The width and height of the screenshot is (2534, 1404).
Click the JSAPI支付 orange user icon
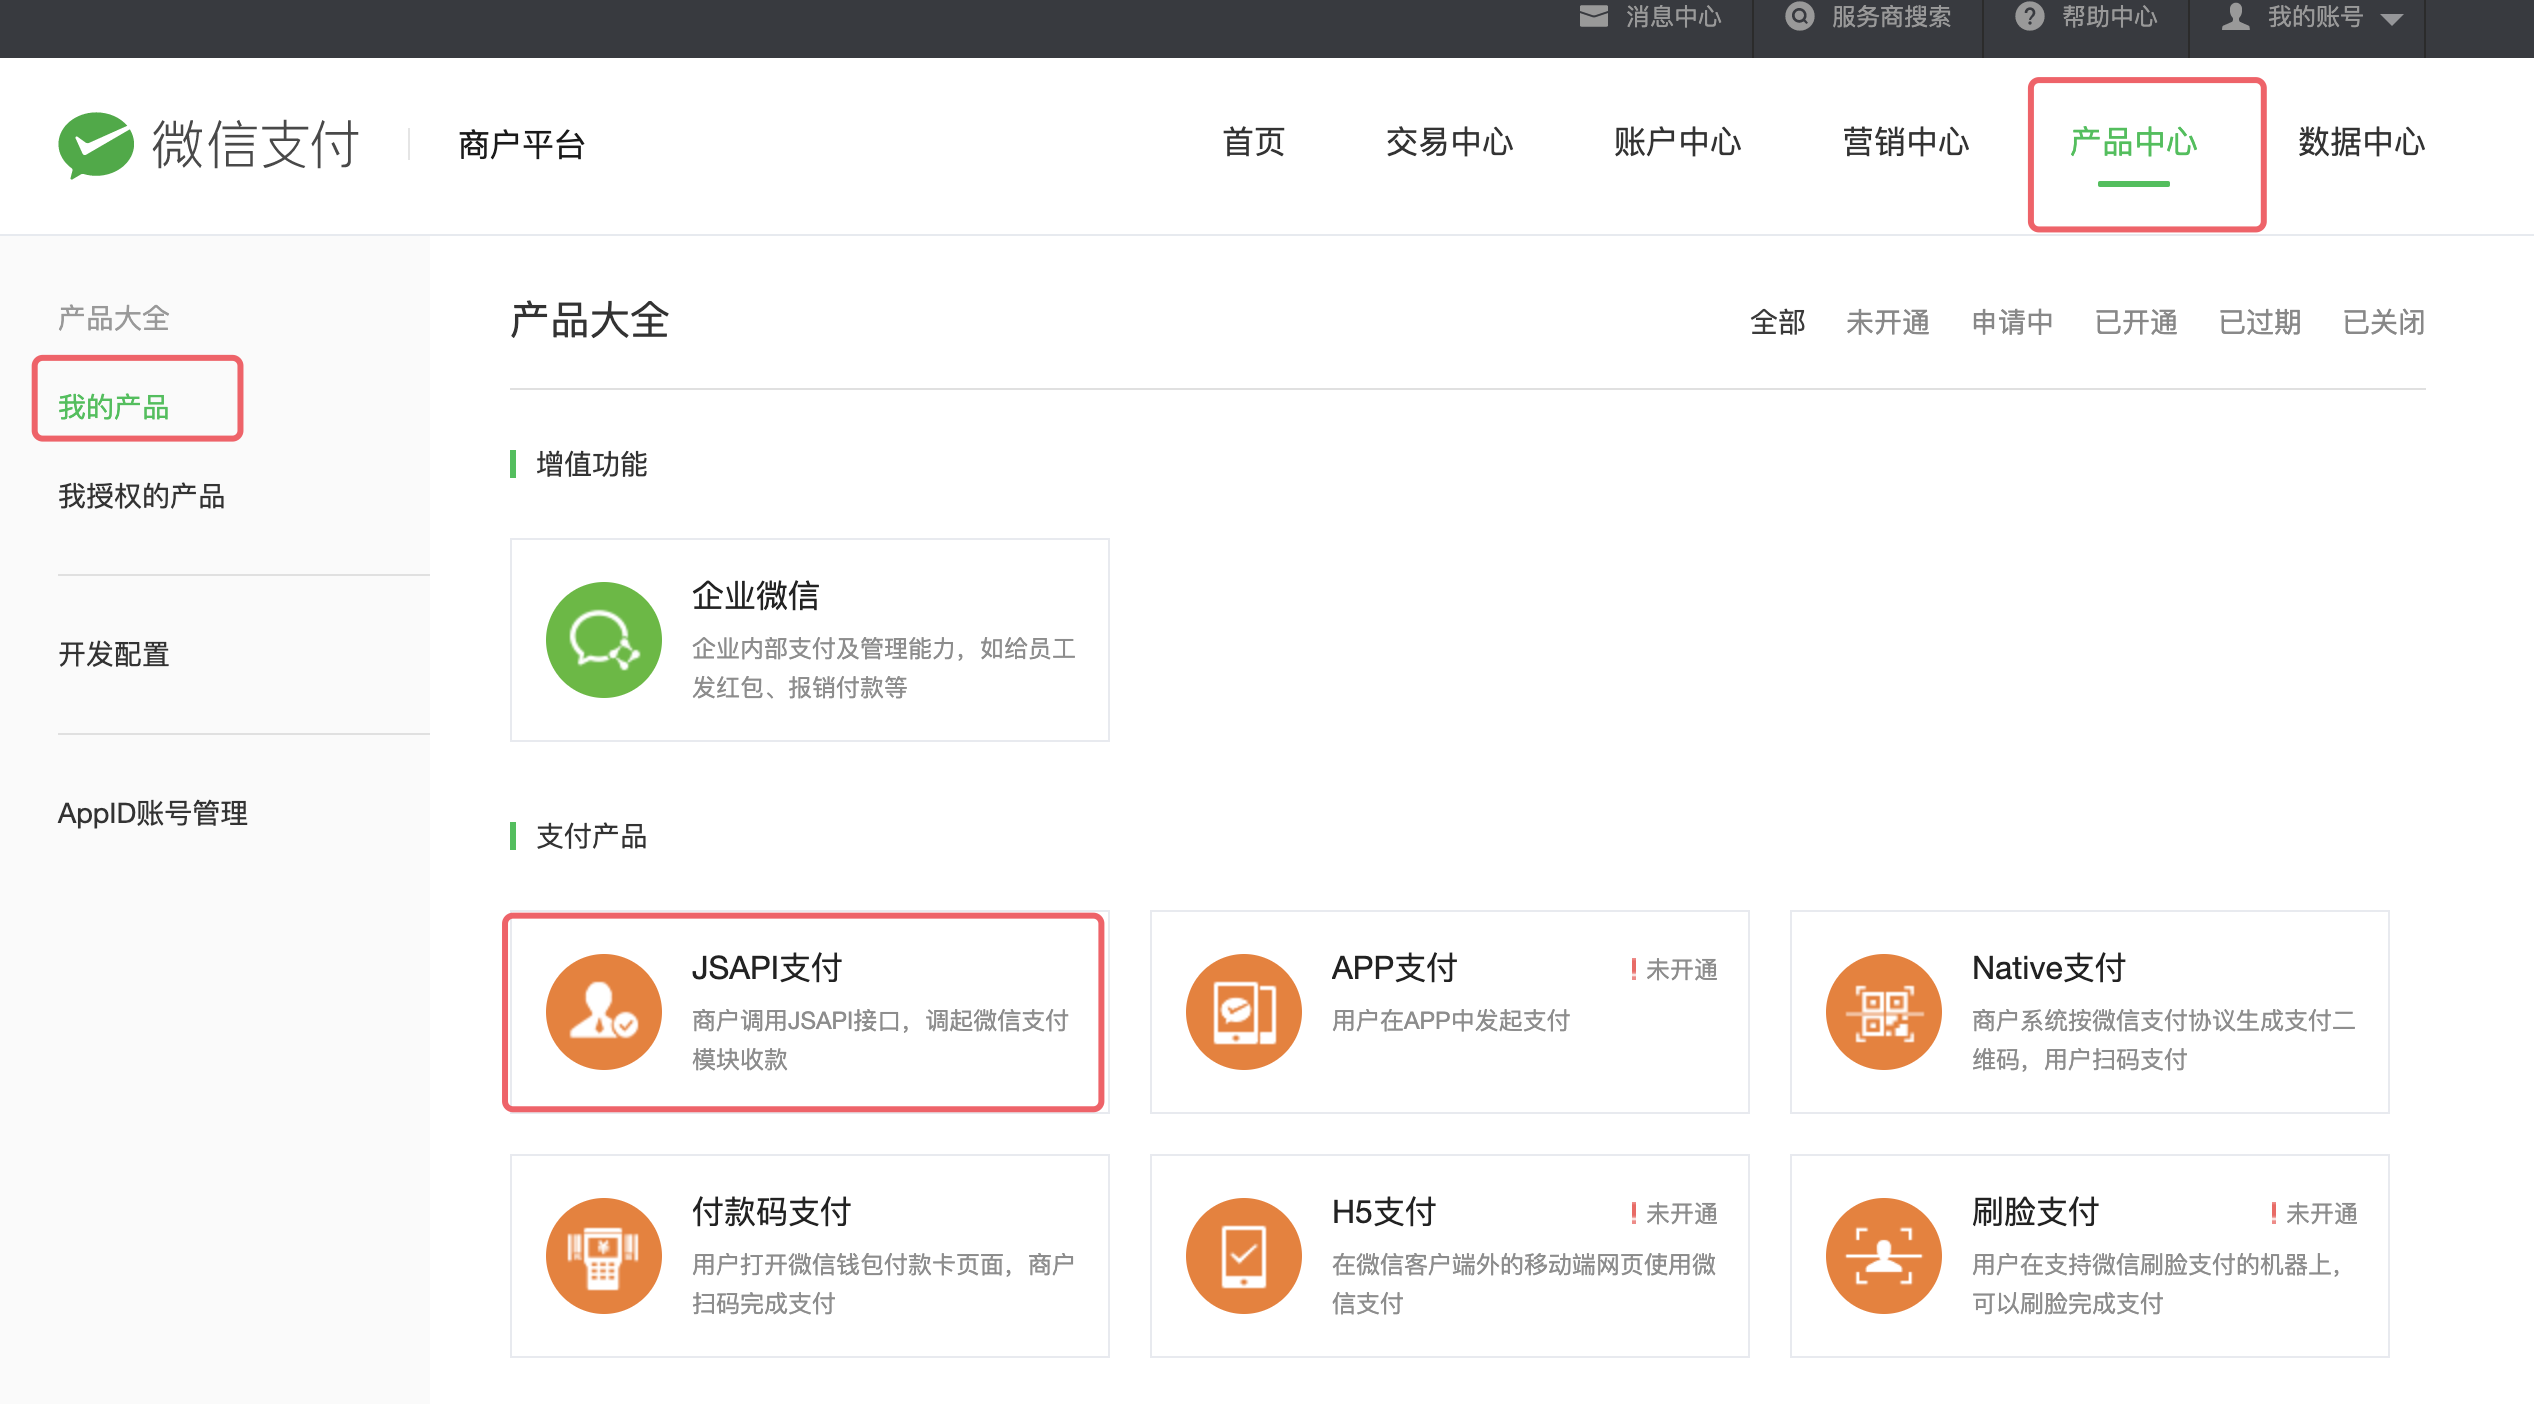(603, 1011)
